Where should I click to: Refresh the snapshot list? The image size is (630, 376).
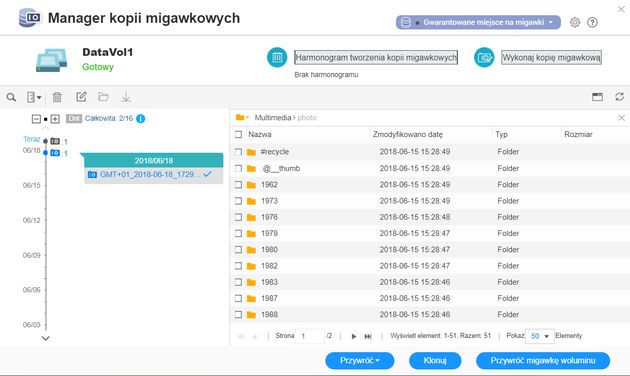(619, 97)
